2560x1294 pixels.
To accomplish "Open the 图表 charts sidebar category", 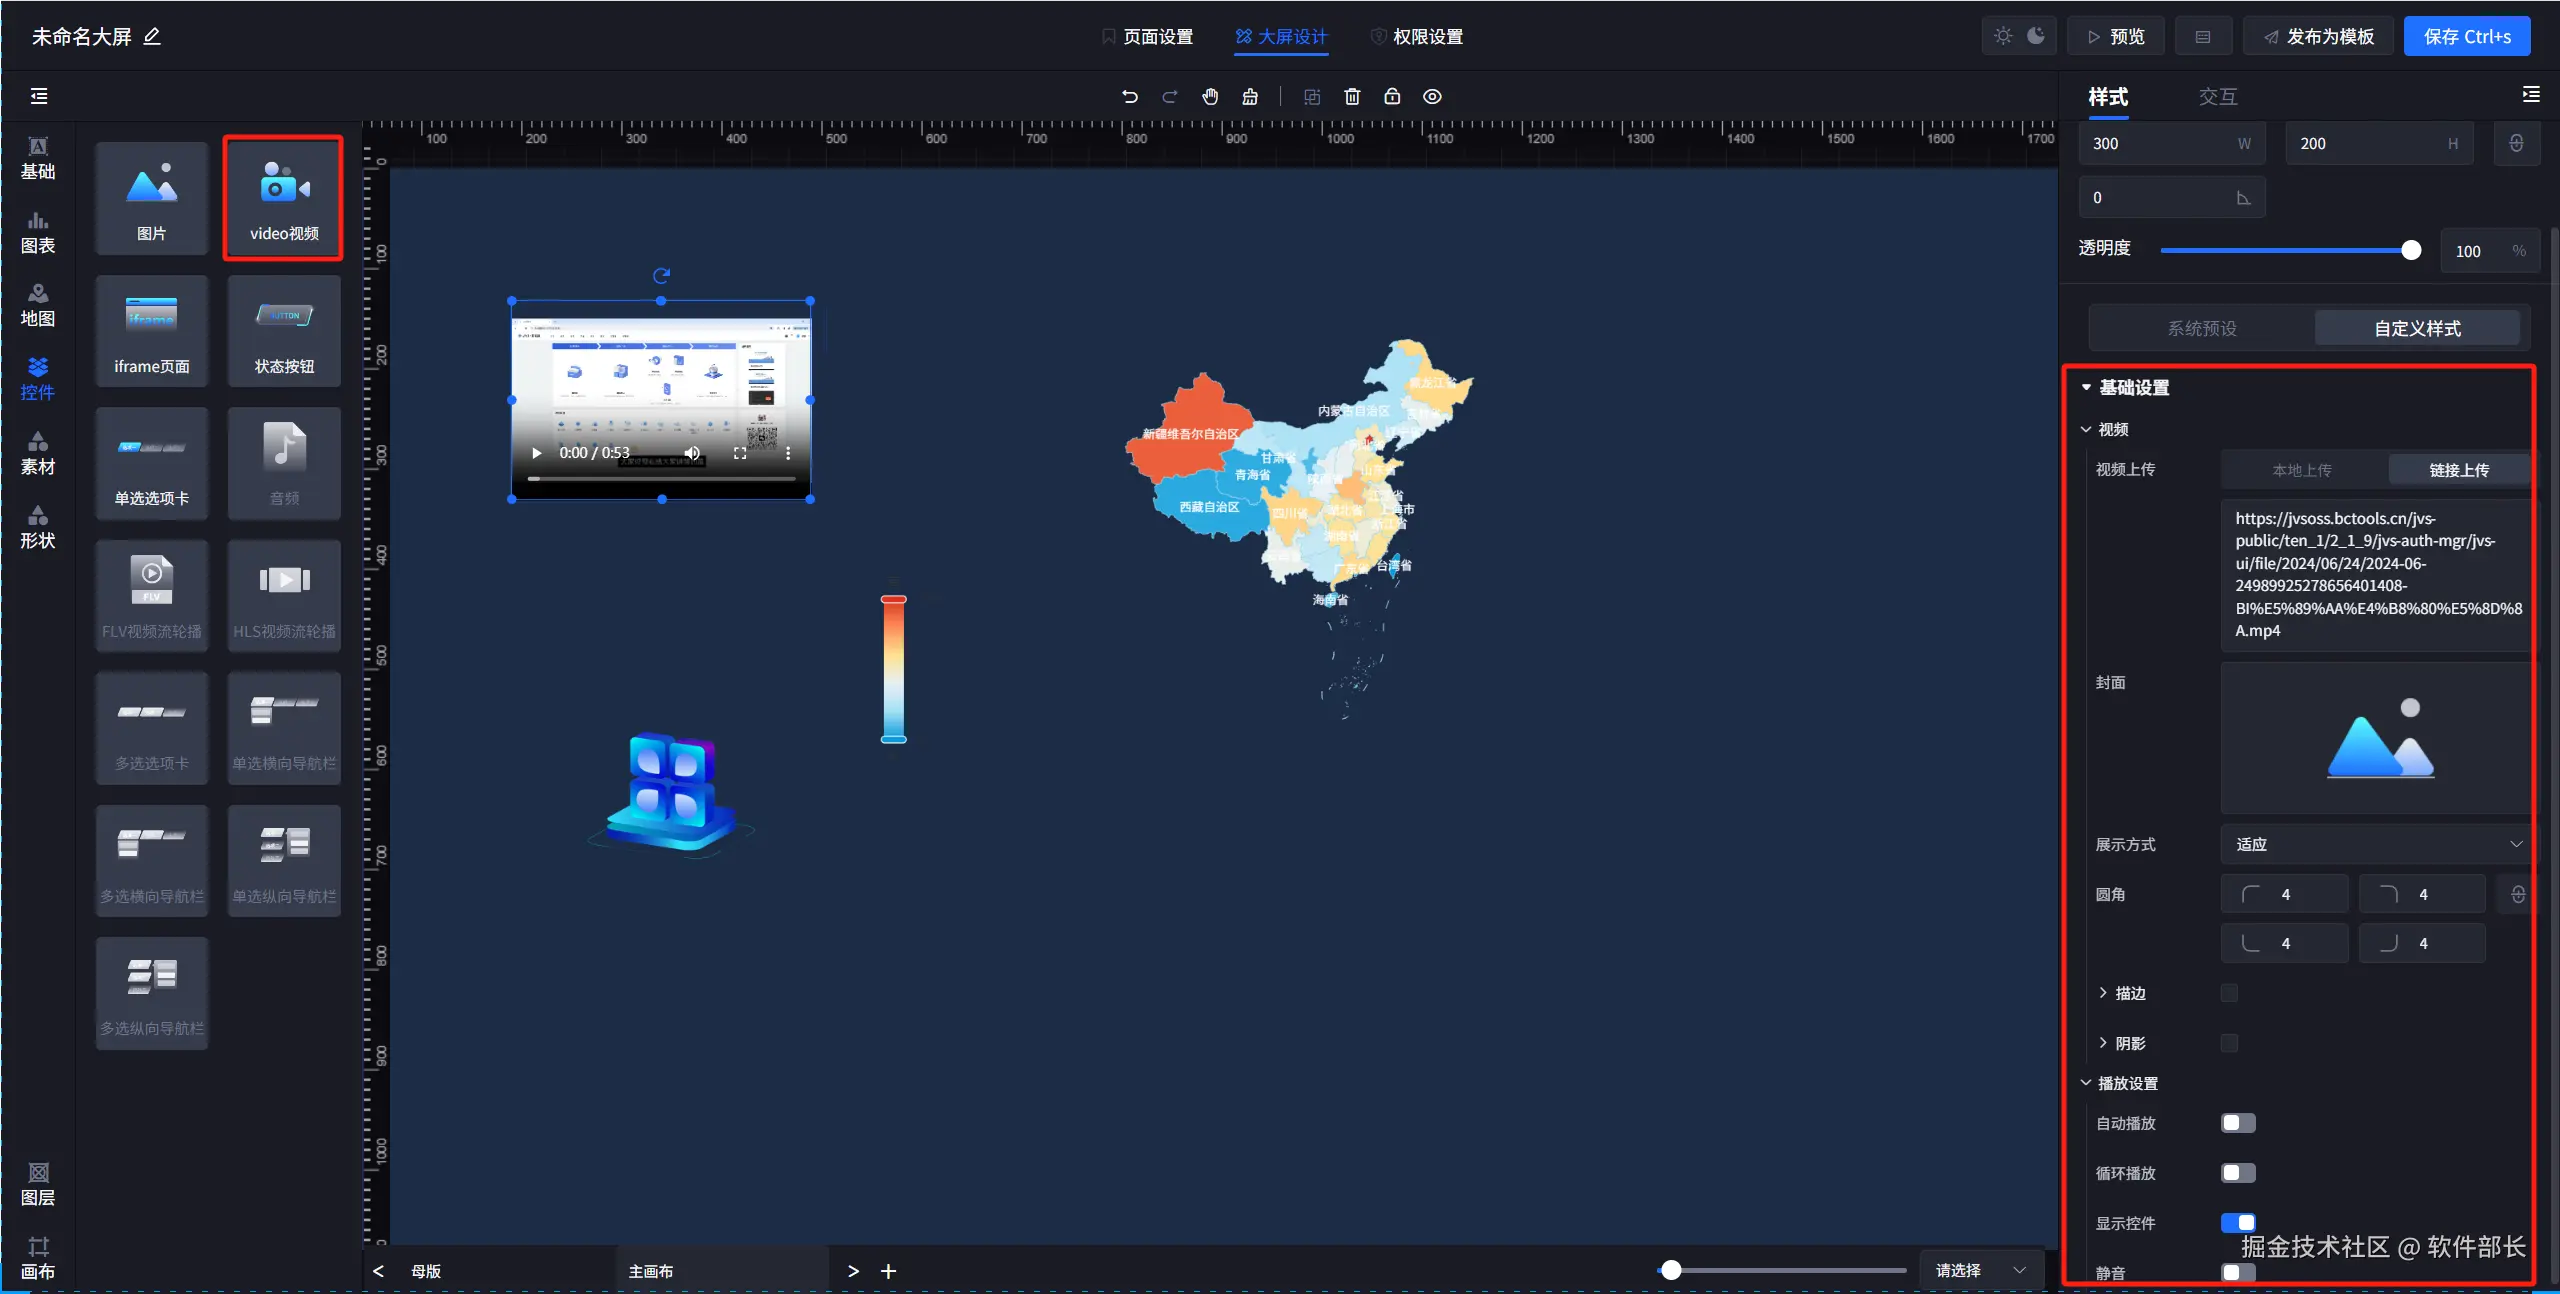I will [38, 232].
